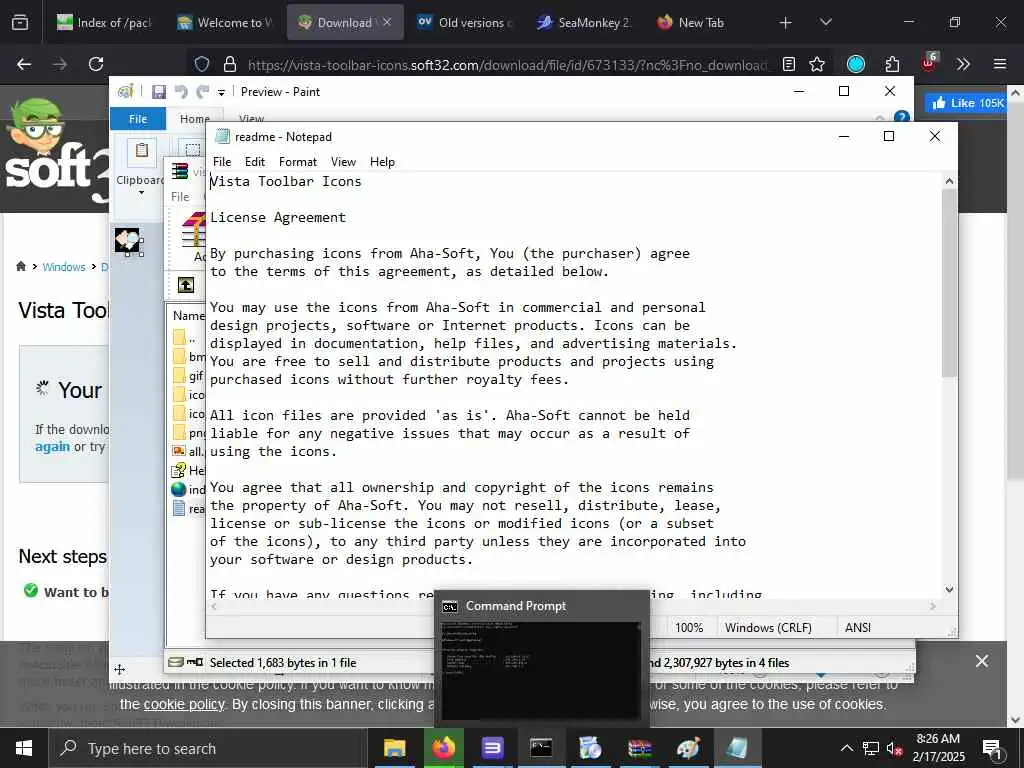Select the gif folder in WinRAR list
1024x768 pixels.
pyautogui.click(x=189, y=376)
